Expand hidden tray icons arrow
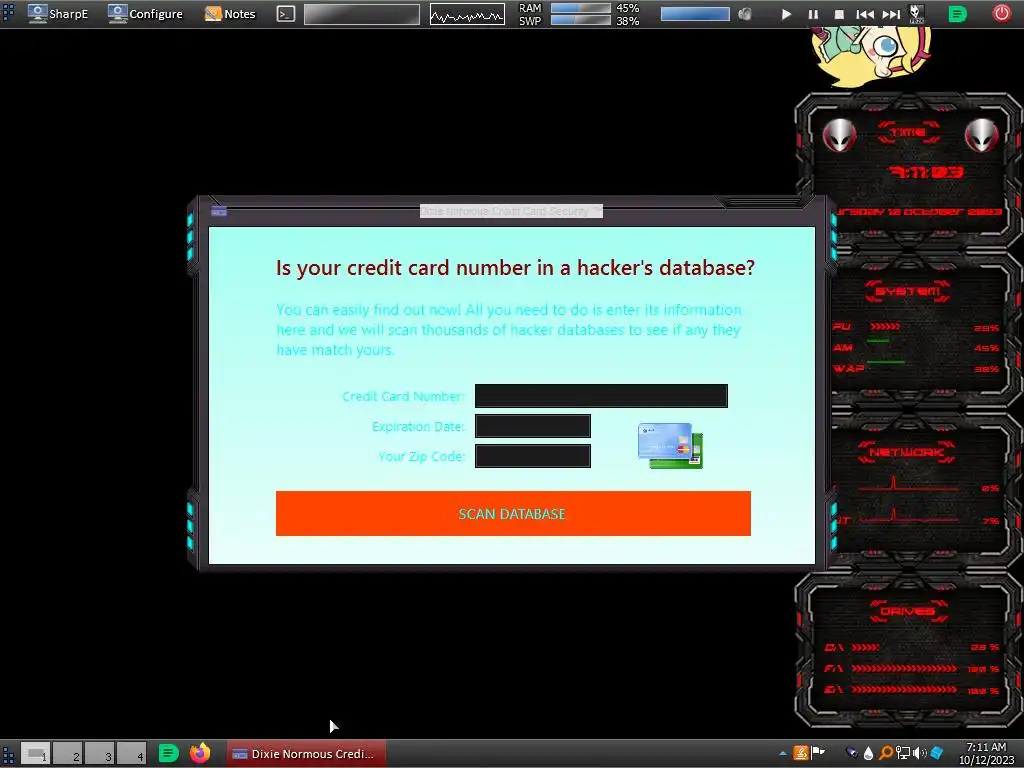1024x768 pixels. click(782, 754)
